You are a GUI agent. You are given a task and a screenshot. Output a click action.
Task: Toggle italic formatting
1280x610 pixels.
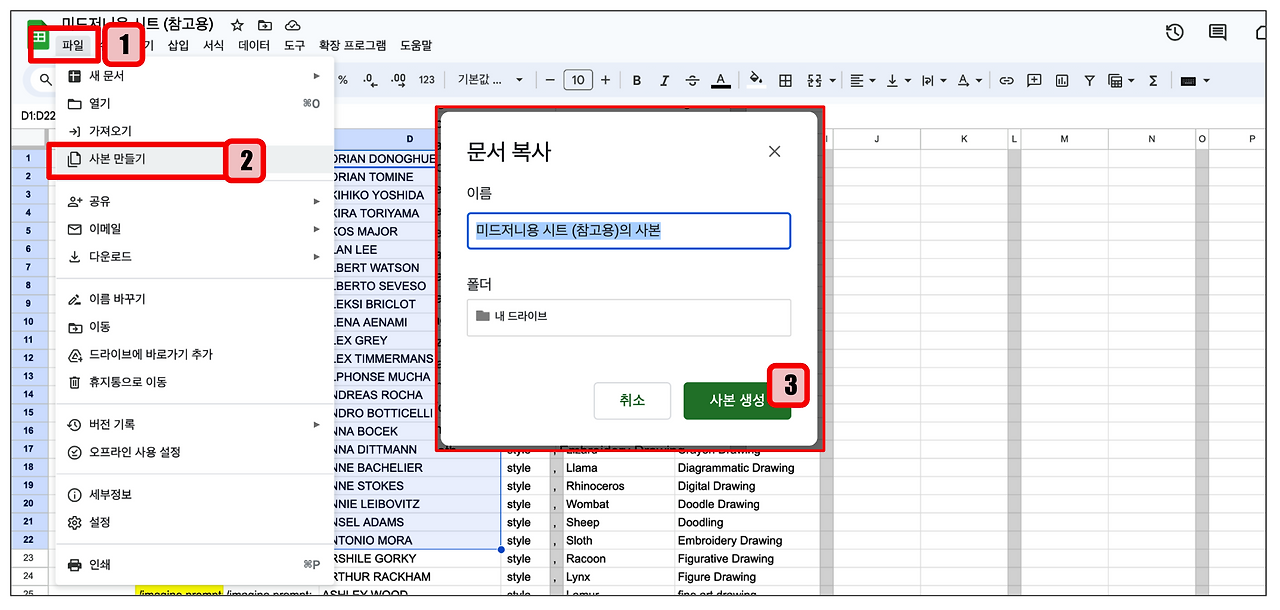click(665, 80)
